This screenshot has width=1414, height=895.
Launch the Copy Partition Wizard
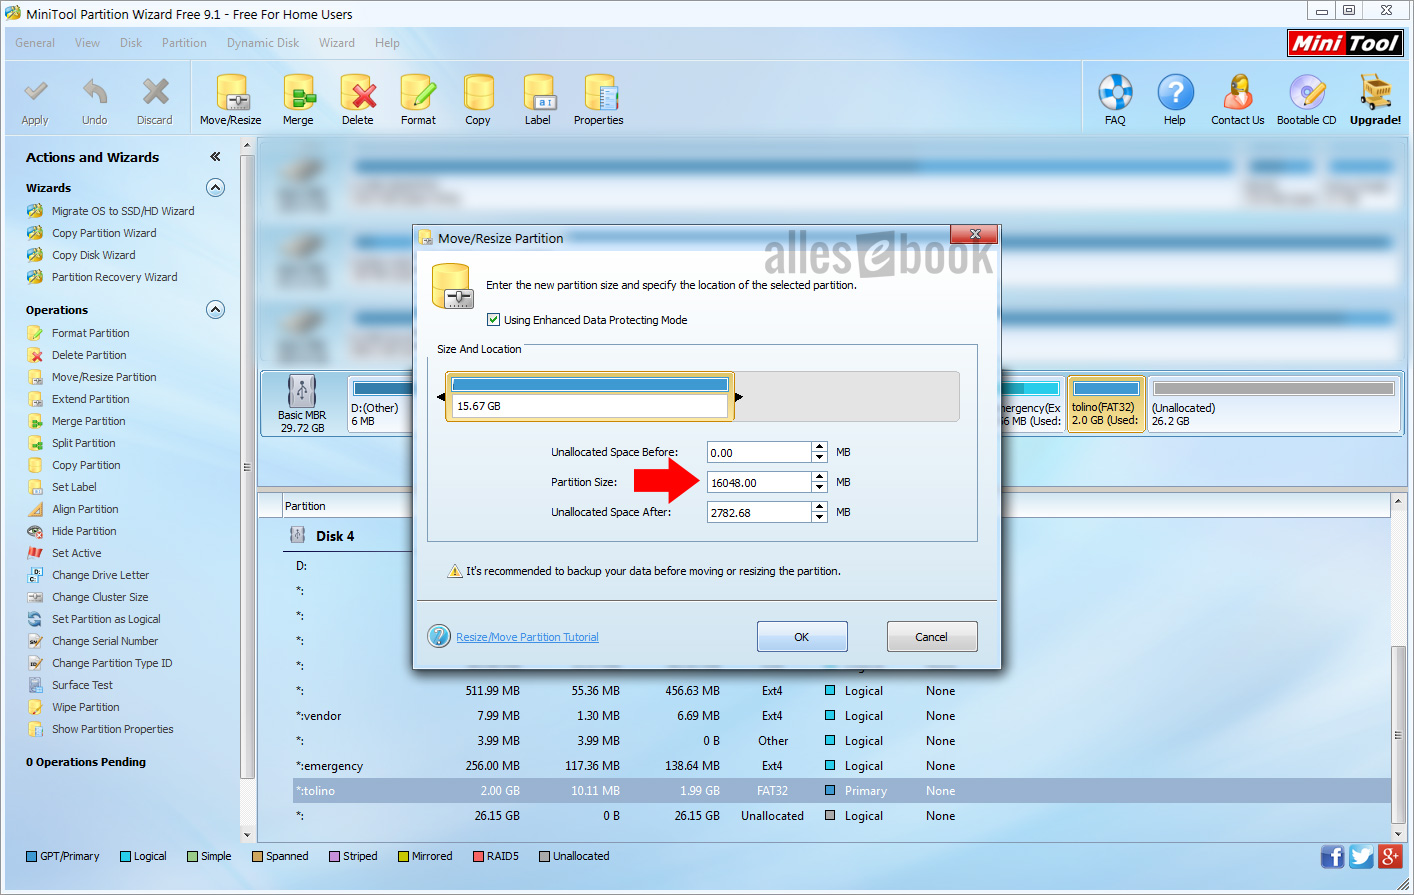click(x=104, y=233)
